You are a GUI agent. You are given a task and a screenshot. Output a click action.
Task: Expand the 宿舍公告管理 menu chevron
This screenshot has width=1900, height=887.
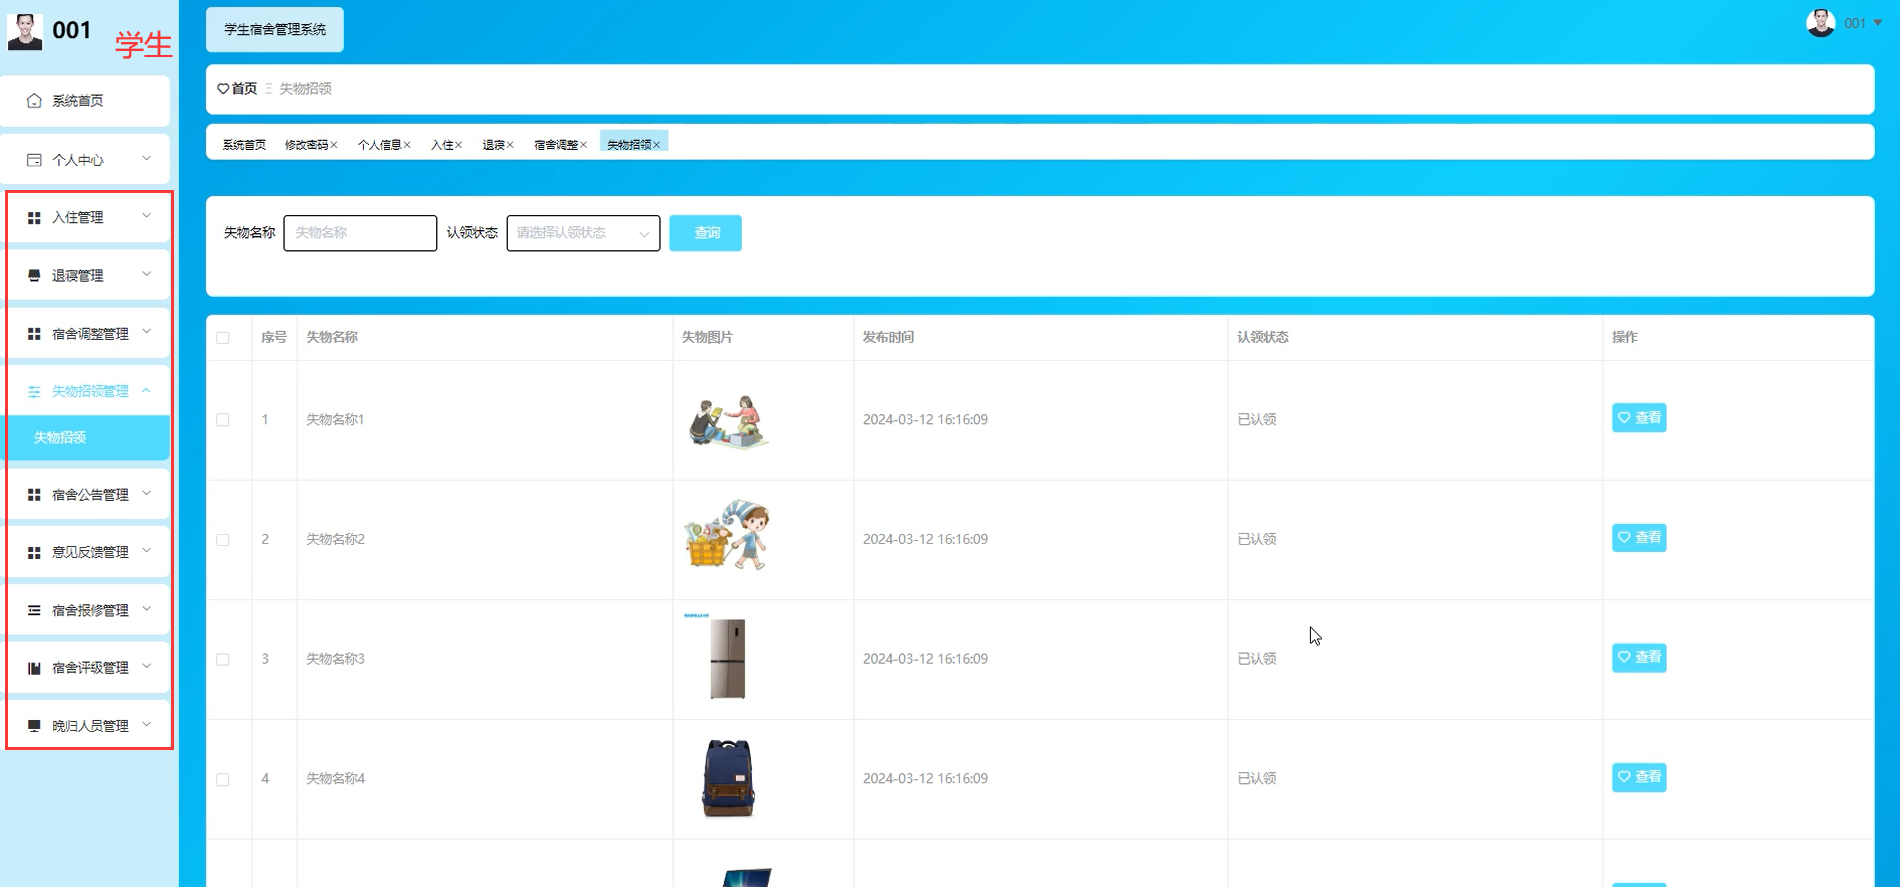[147, 493]
